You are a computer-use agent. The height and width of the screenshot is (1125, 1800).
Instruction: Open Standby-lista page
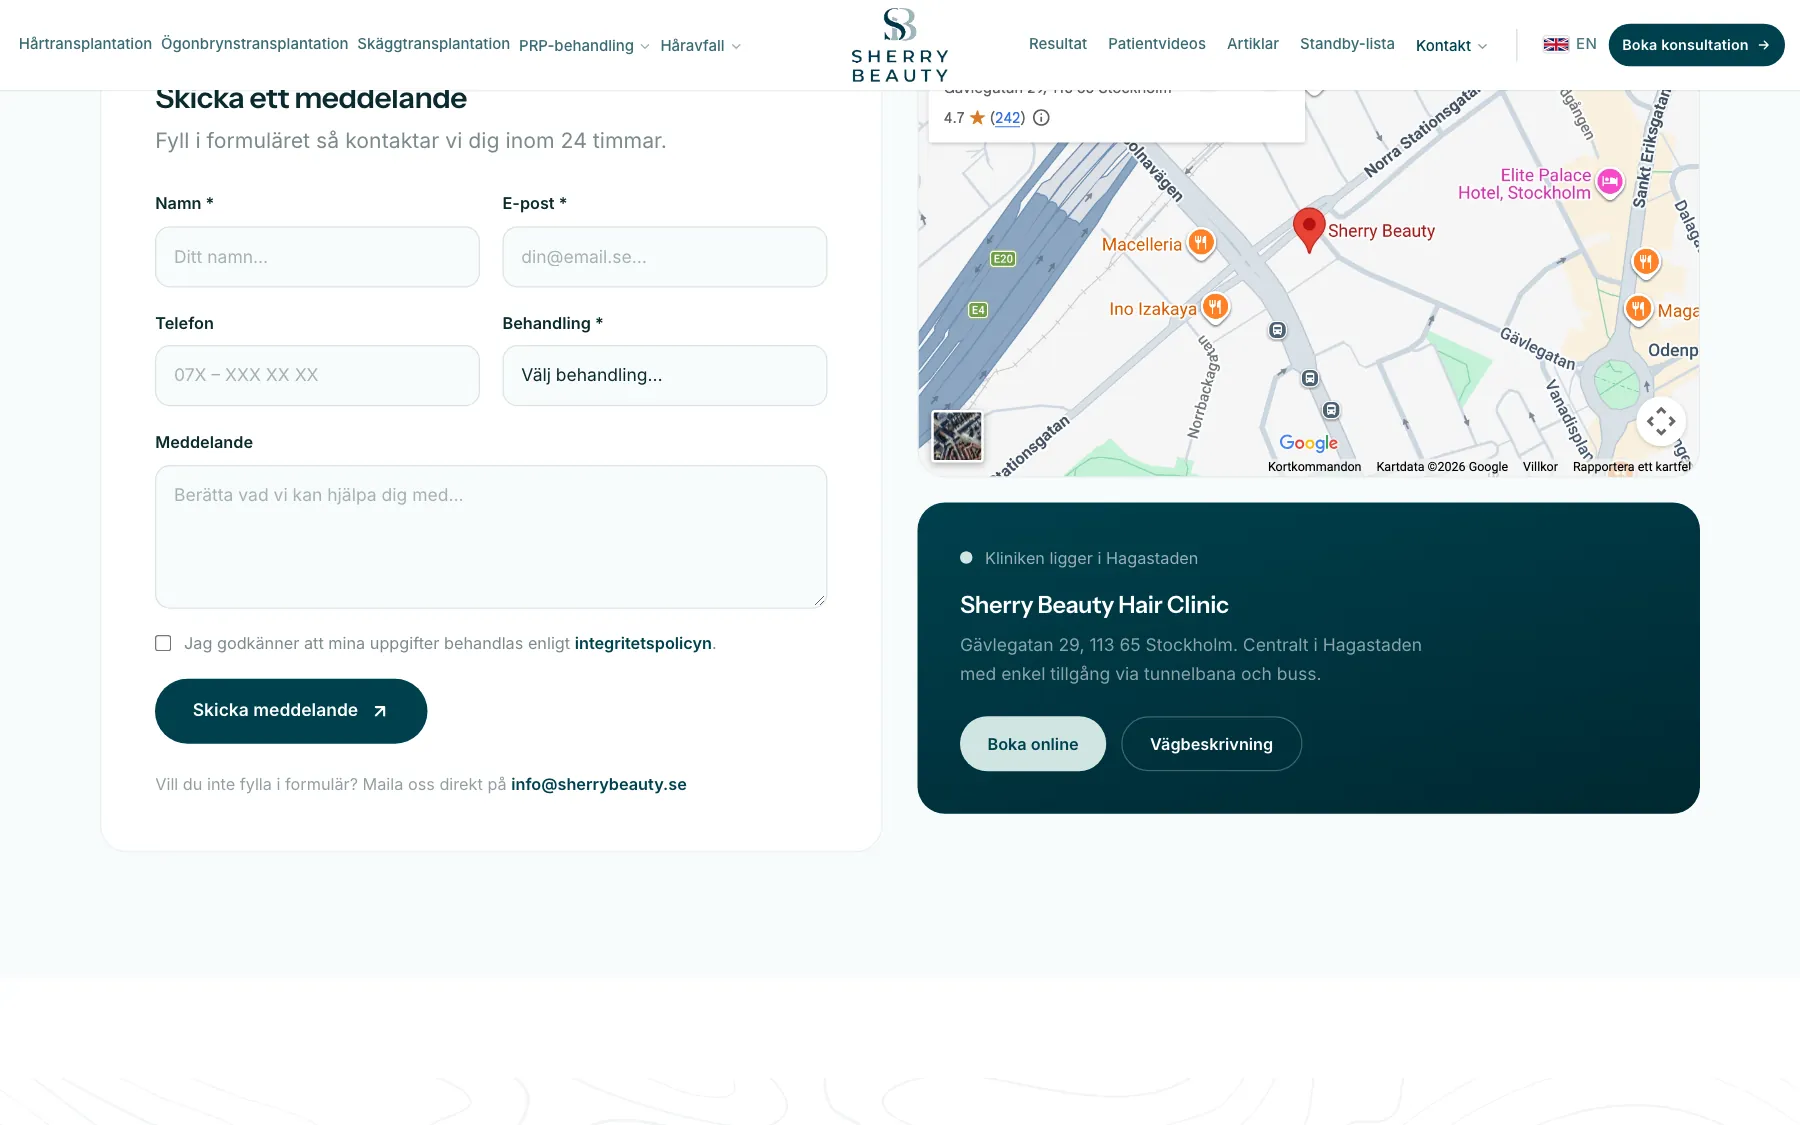(x=1347, y=44)
